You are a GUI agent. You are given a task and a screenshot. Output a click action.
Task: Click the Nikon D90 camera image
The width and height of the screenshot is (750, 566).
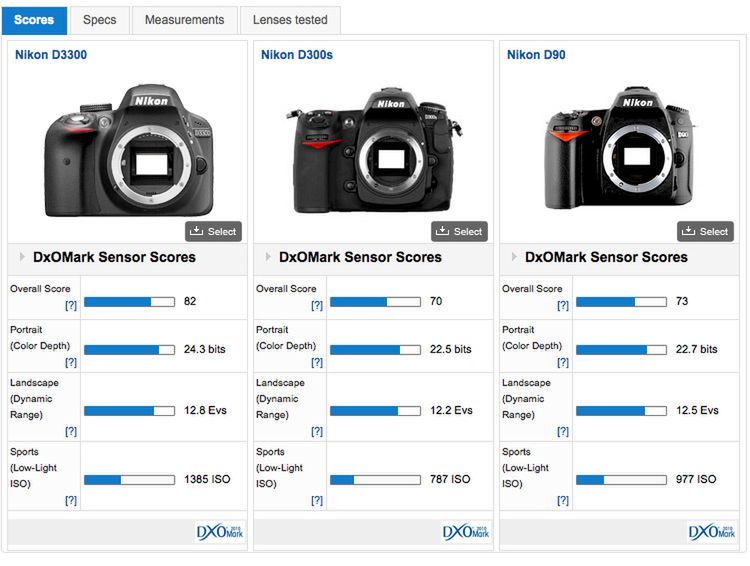tap(619, 148)
